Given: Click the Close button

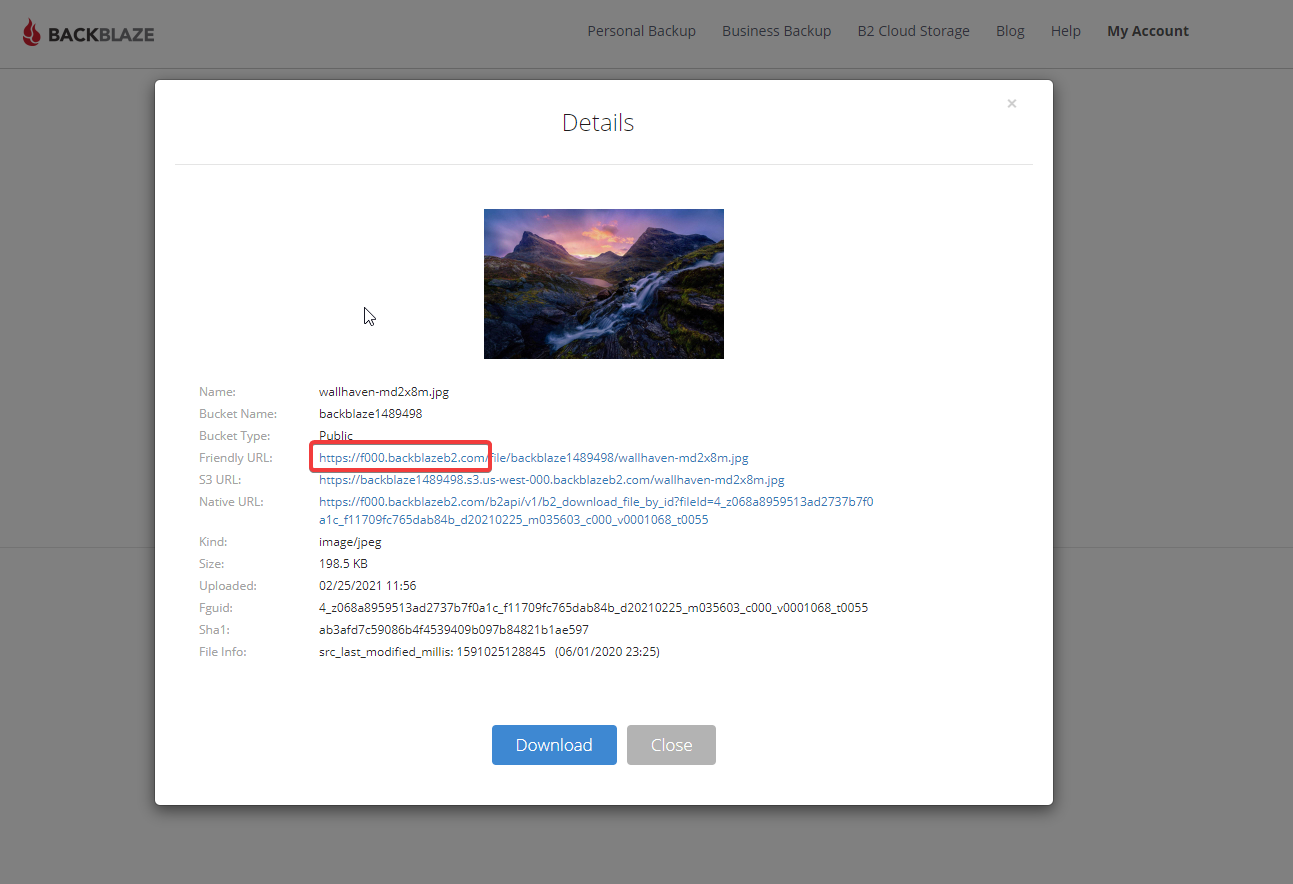Looking at the screenshot, I should point(671,744).
